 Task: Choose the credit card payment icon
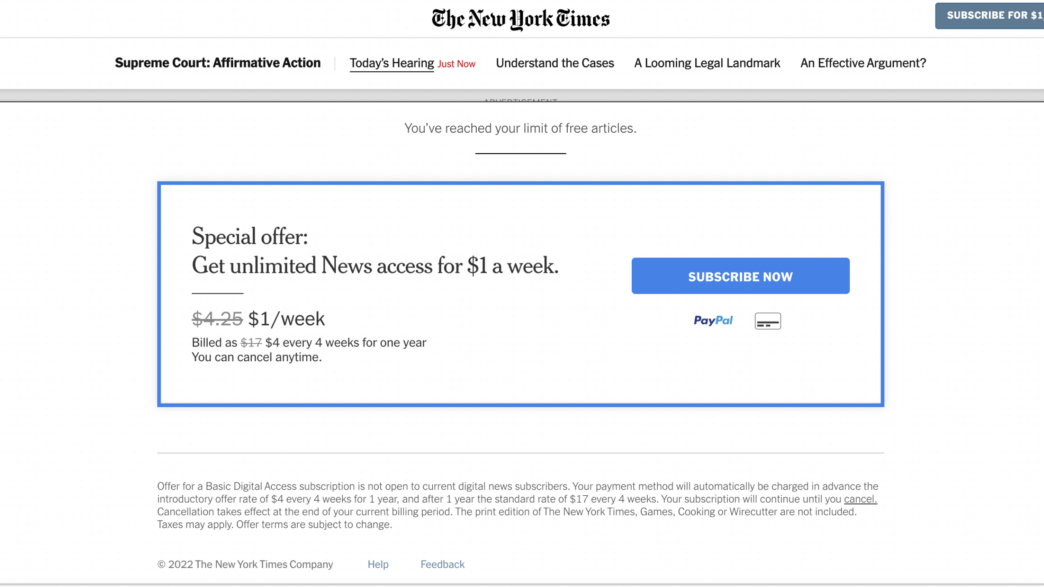[x=768, y=321]
